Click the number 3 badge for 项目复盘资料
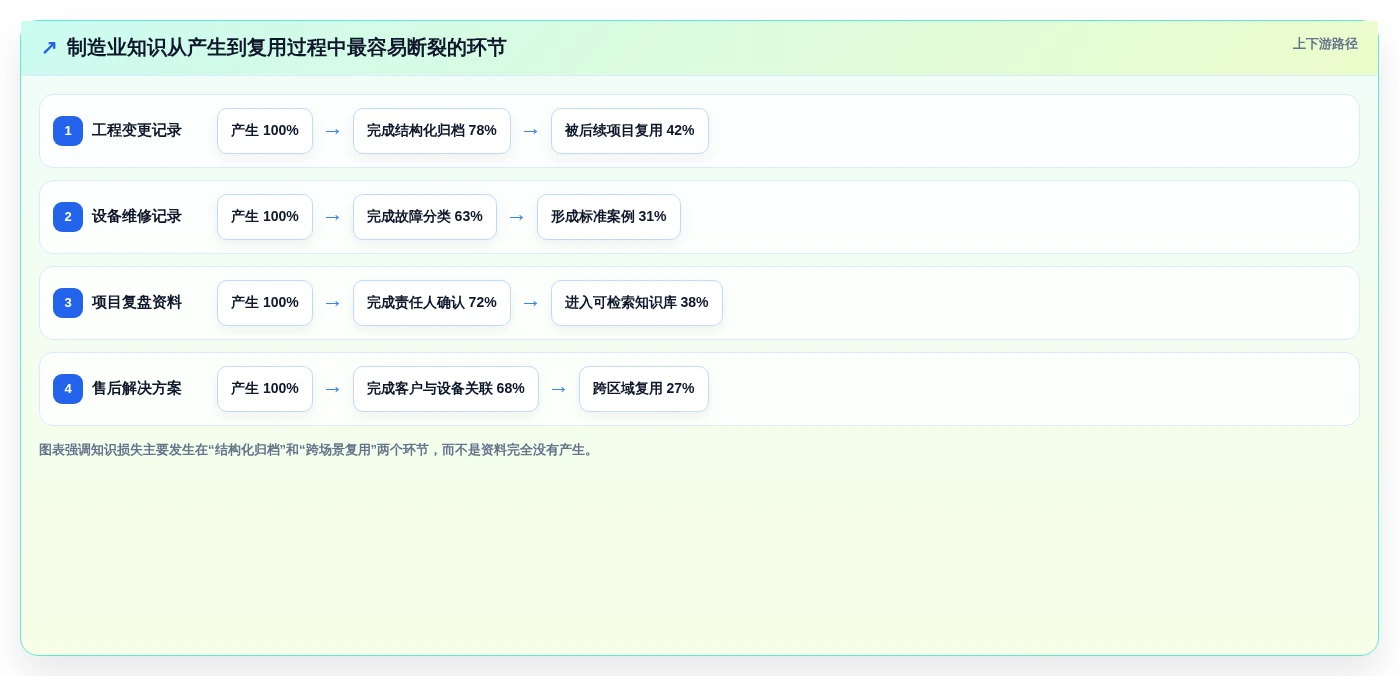This screenshot has height=676, width=1399. pos(68,303)
